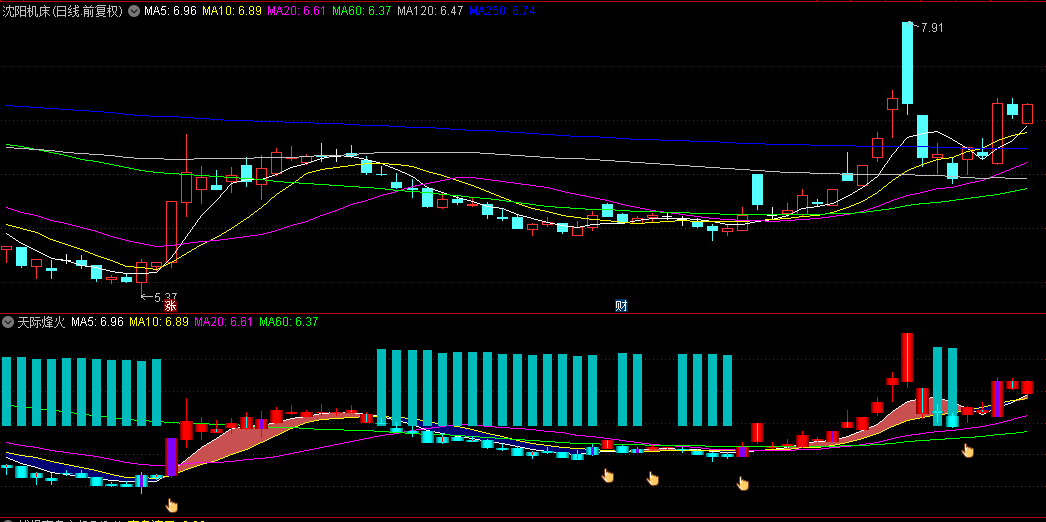
Task: Click the tall cyan candlestick peaking at 7.91
Action: [x=907, y=63]
